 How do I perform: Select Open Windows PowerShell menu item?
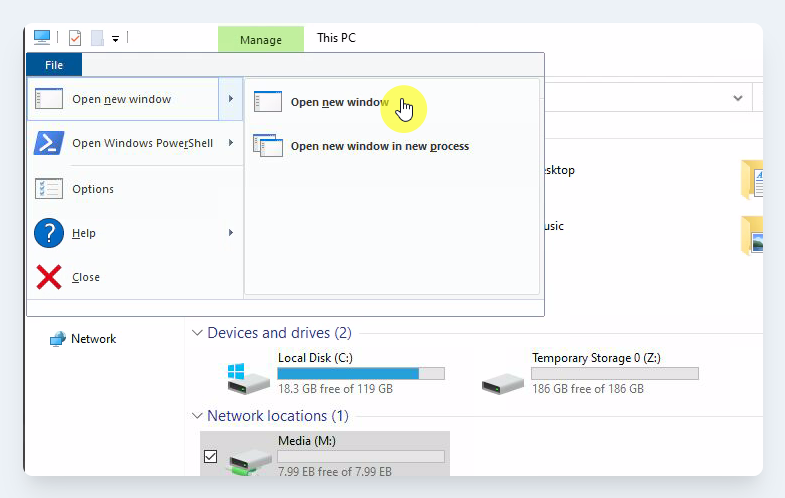134,143
